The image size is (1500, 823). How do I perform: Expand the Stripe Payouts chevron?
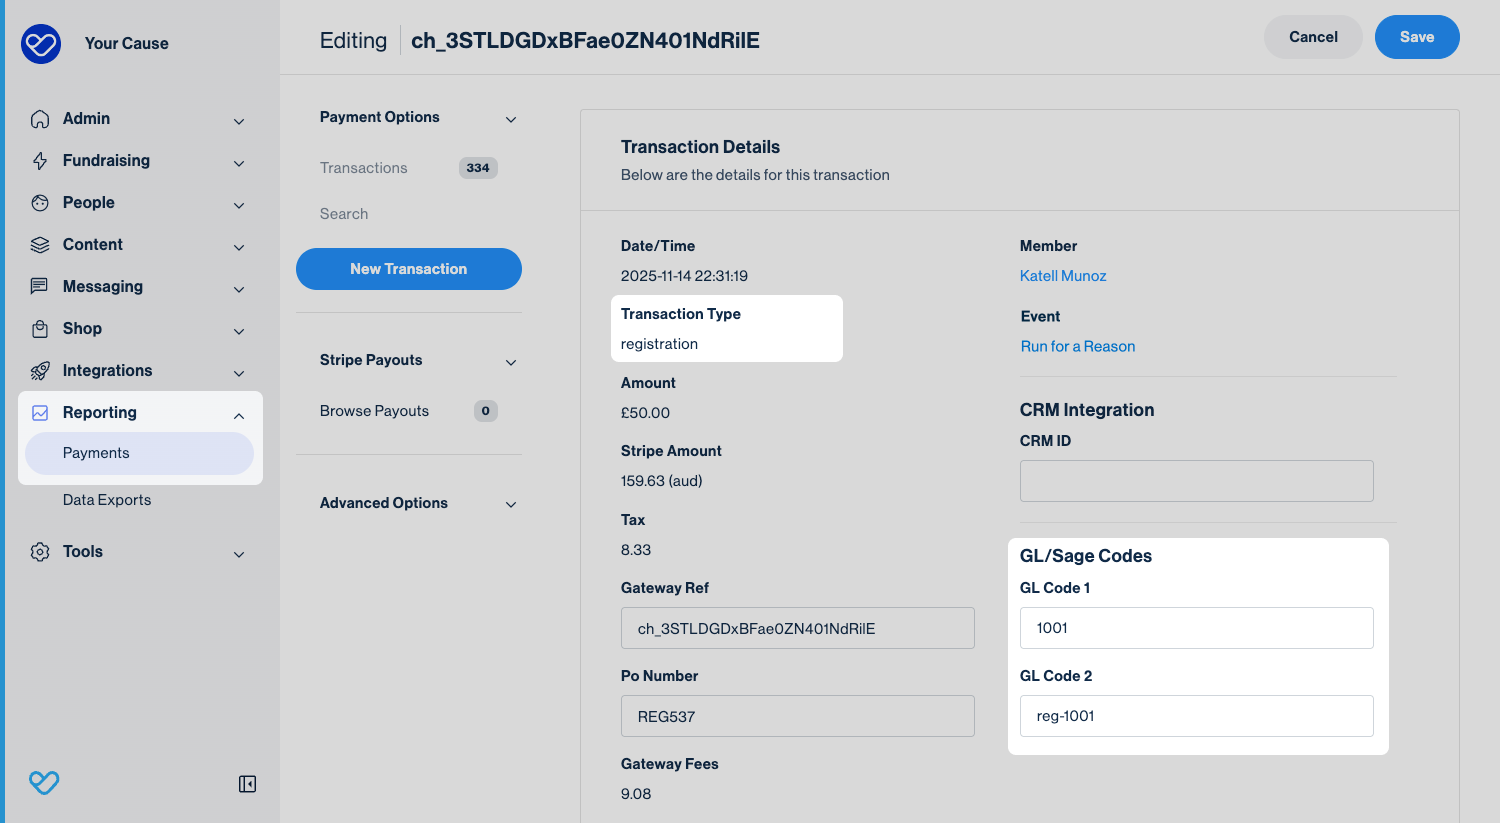(x=511, y=362)
